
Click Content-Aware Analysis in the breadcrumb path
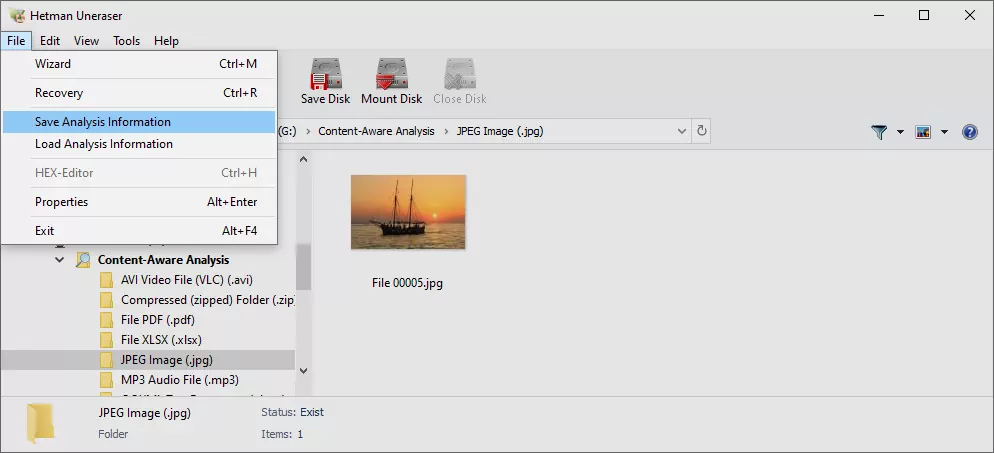(376, 131)
